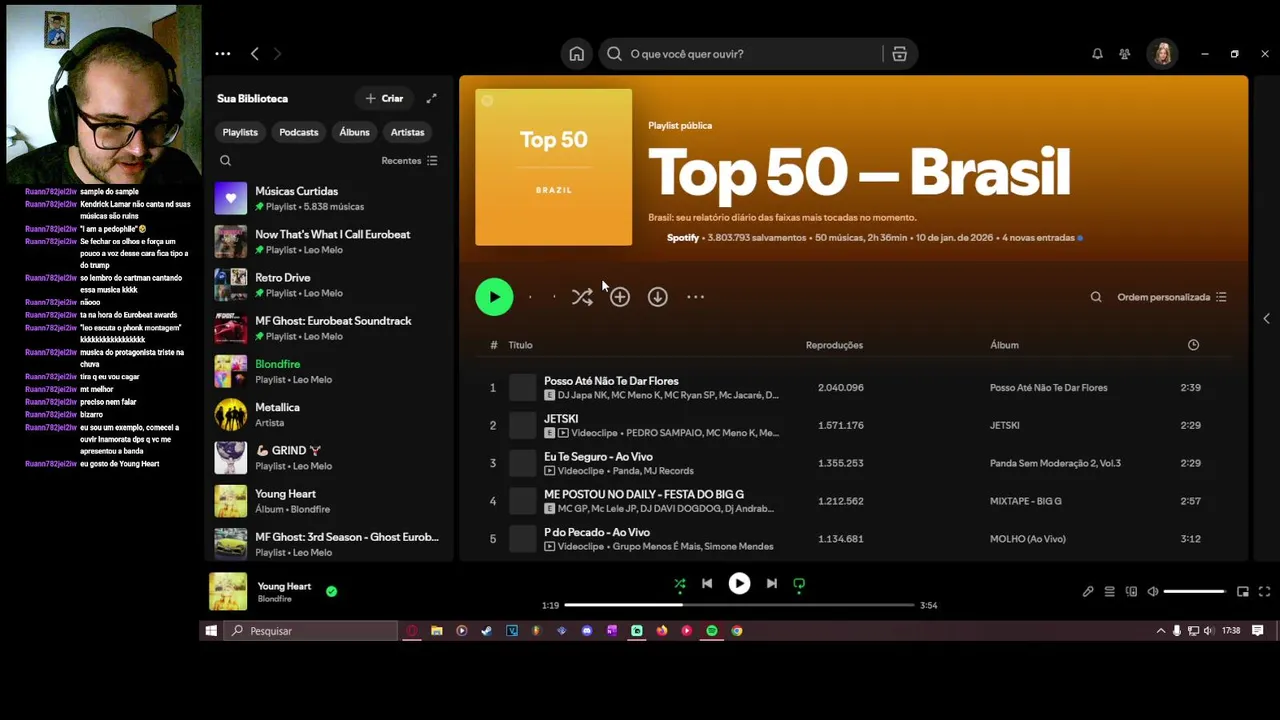
Task: Select ME POSTOU NO DAILY - FESTA DO BIG G
Action: 644,494
